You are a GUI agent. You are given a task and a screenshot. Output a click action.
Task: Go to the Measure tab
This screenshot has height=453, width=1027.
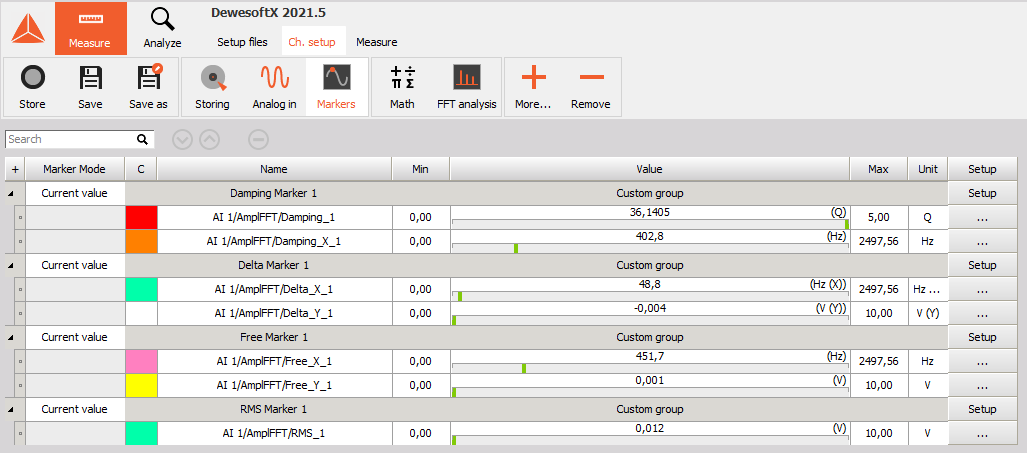point(377,42)
